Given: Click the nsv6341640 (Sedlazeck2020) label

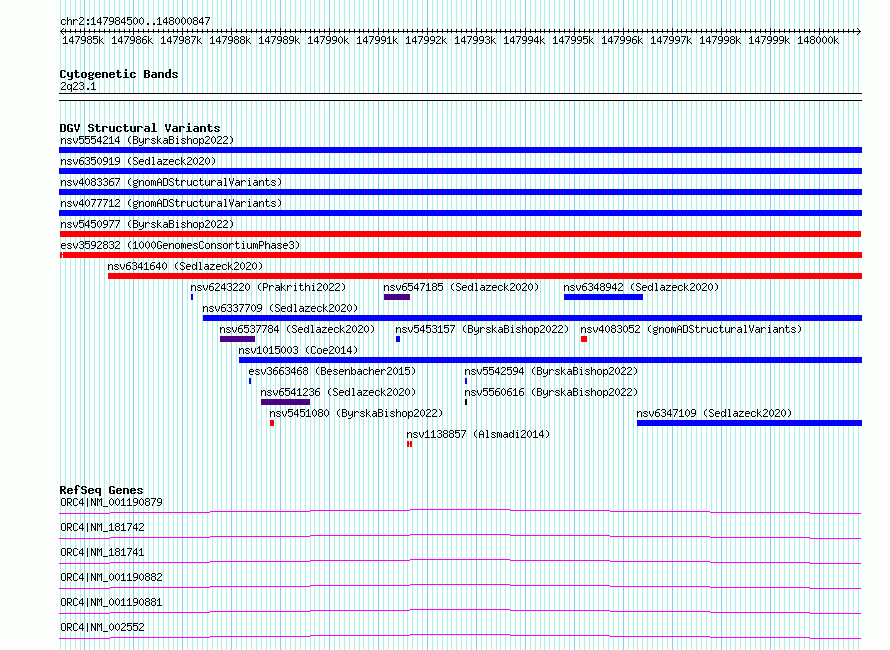Looking at the screenshot, I should [185, 266].
